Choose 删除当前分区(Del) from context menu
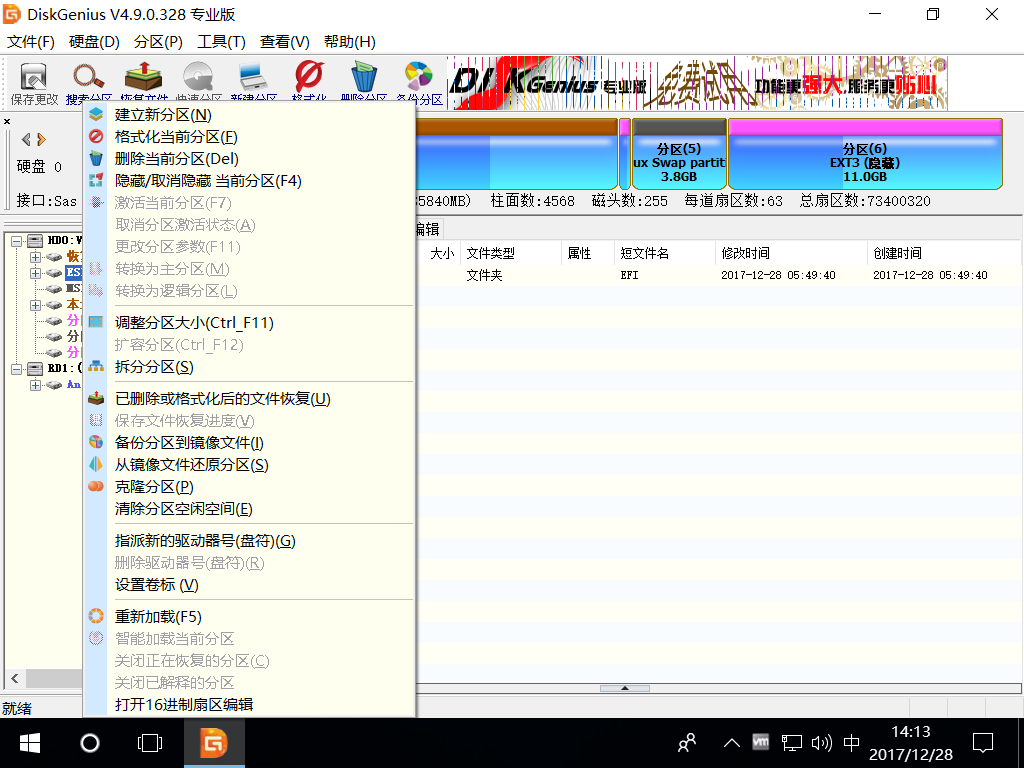Viewport: 1024px width, 768px height. [249, 159]
